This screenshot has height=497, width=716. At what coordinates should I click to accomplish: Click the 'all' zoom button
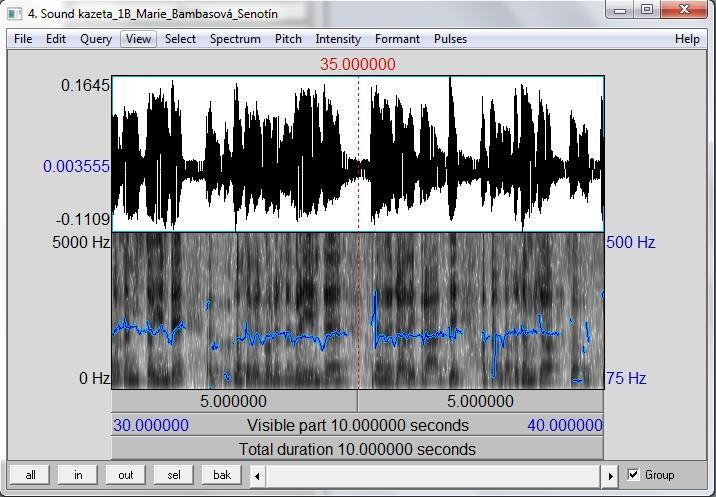tap(31, 475)
